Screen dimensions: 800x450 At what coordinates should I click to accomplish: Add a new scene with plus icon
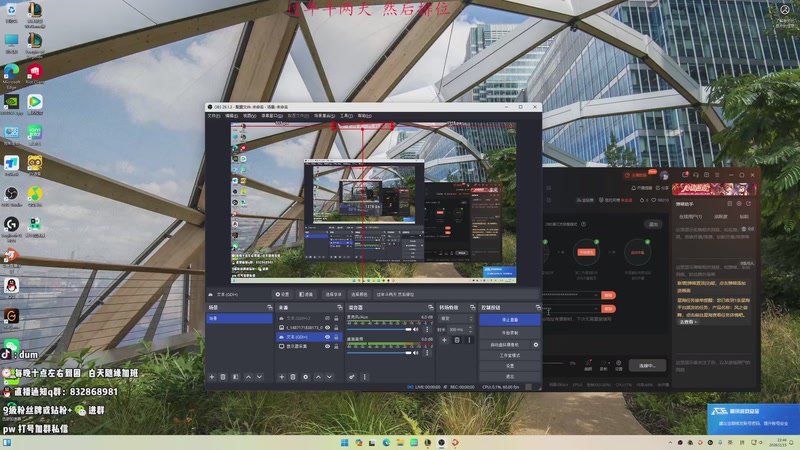click(211, 377)
